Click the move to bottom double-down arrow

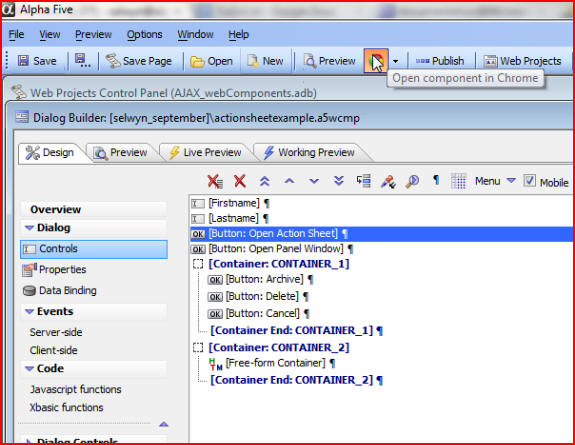(x=338, y=181)
